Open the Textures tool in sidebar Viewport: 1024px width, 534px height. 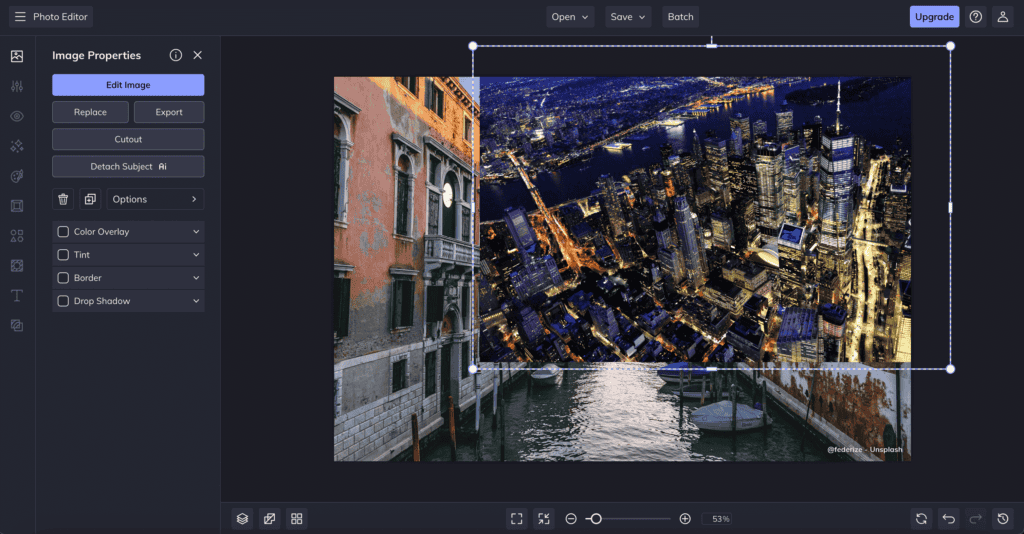pyautogui.click(x=17, y=325)
